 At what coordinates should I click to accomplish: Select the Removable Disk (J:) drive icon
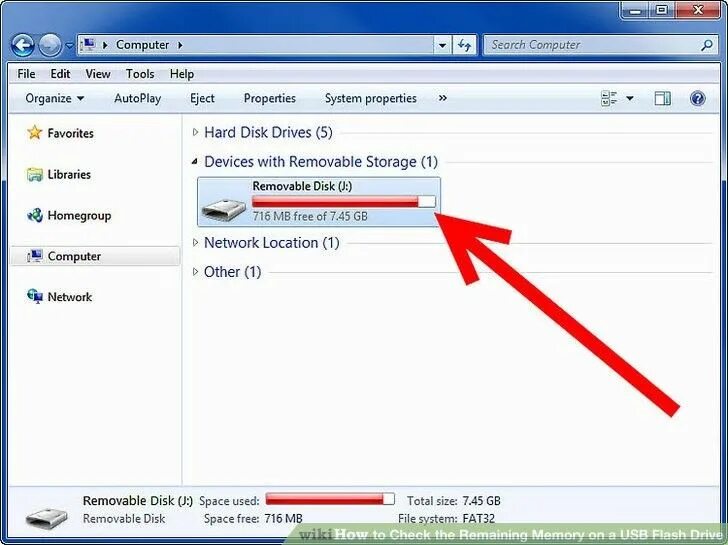(x=224, y=209)
